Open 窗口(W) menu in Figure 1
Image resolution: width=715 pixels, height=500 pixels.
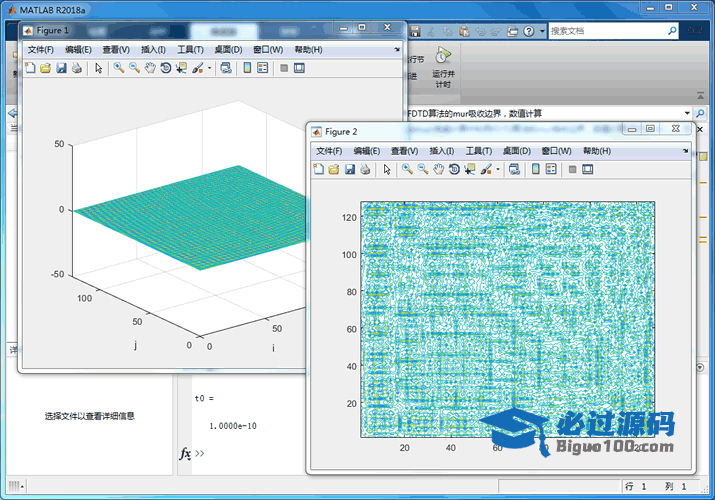click(x=268, y=50)
